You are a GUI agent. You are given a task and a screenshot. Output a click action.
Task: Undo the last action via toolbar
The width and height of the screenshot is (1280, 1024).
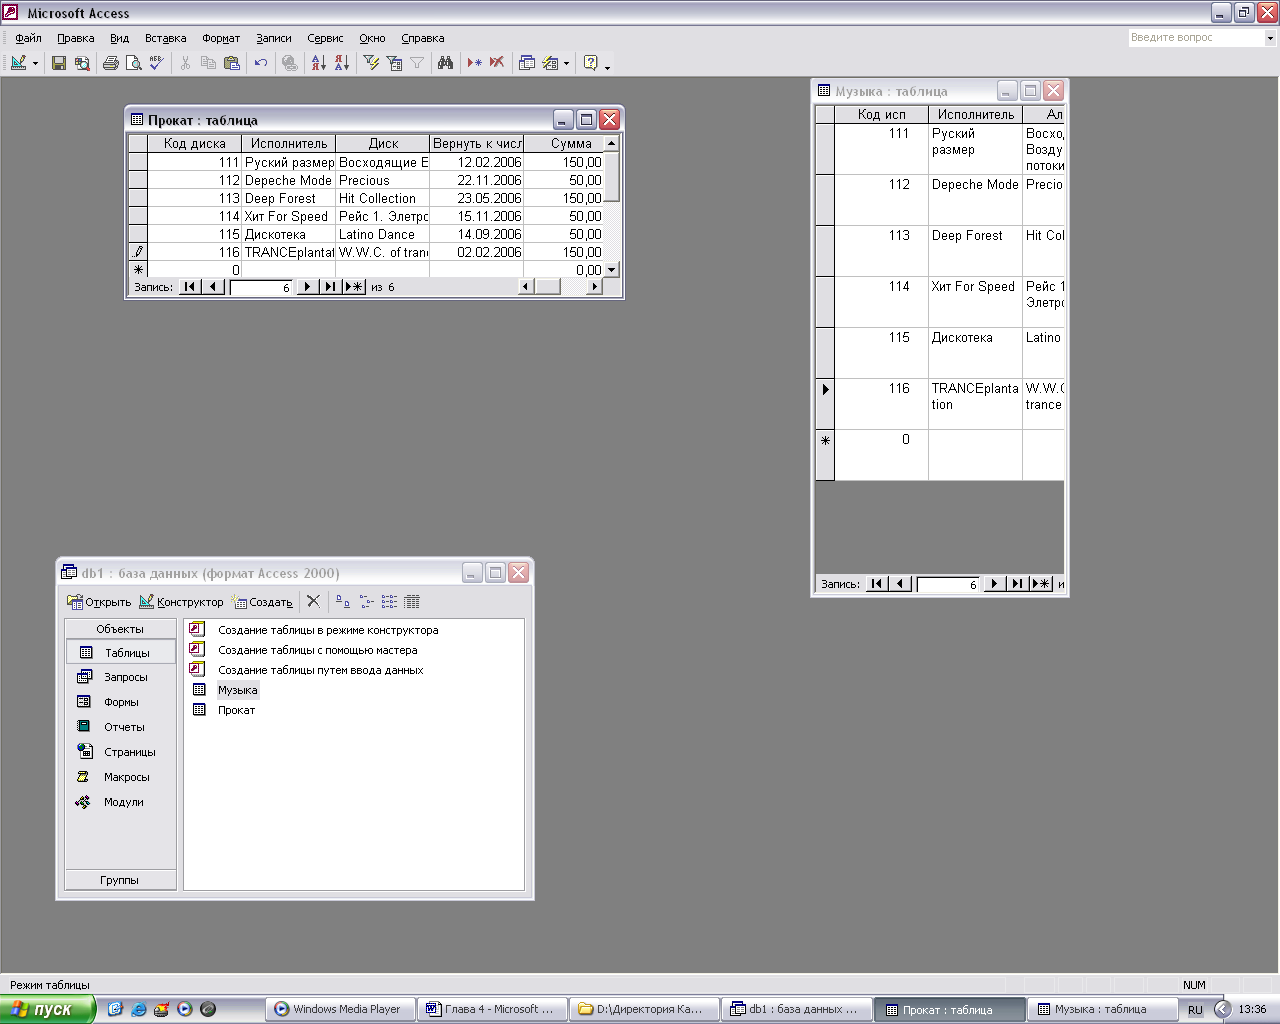(x=261, y=63)
